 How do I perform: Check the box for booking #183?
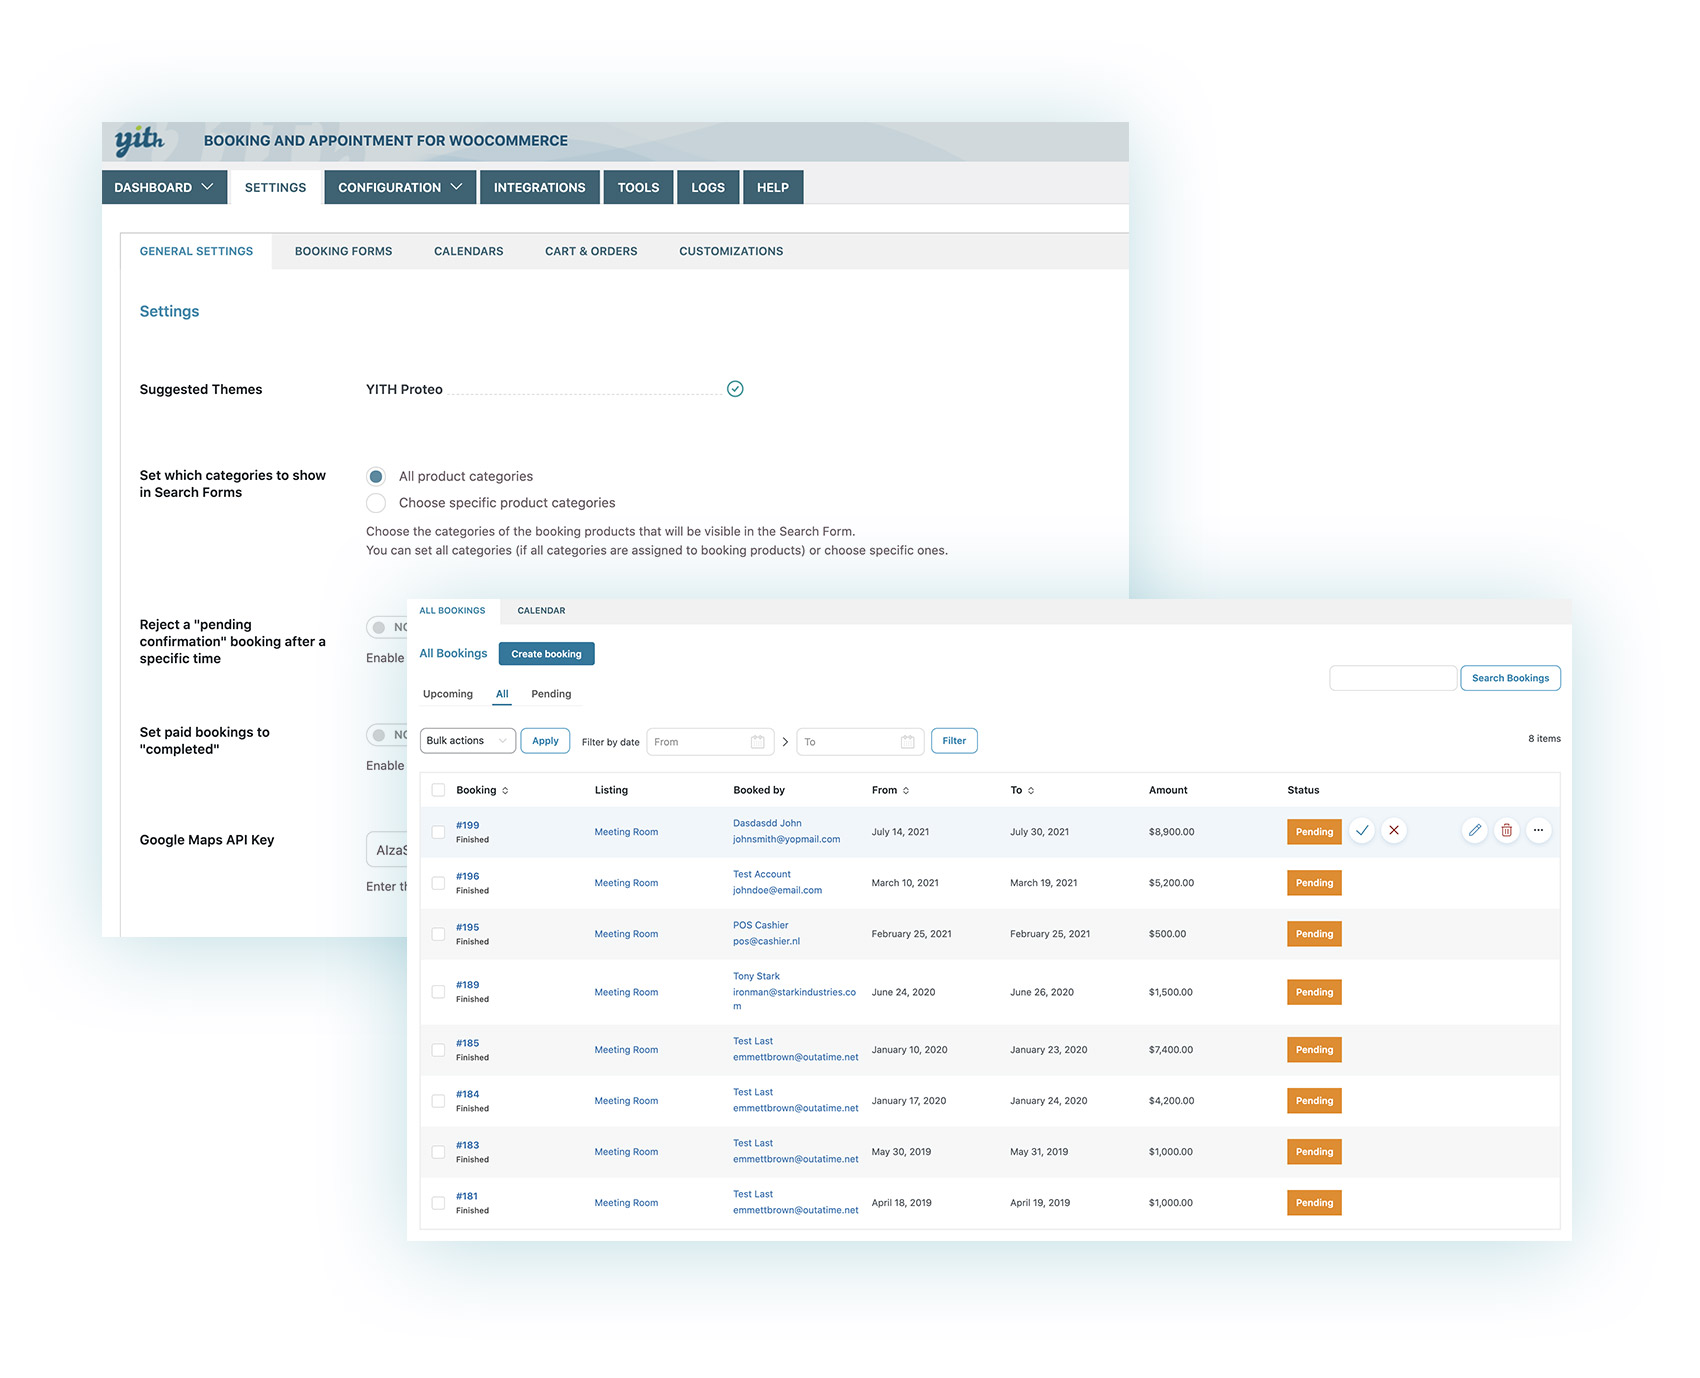[x=438, y=1152]
